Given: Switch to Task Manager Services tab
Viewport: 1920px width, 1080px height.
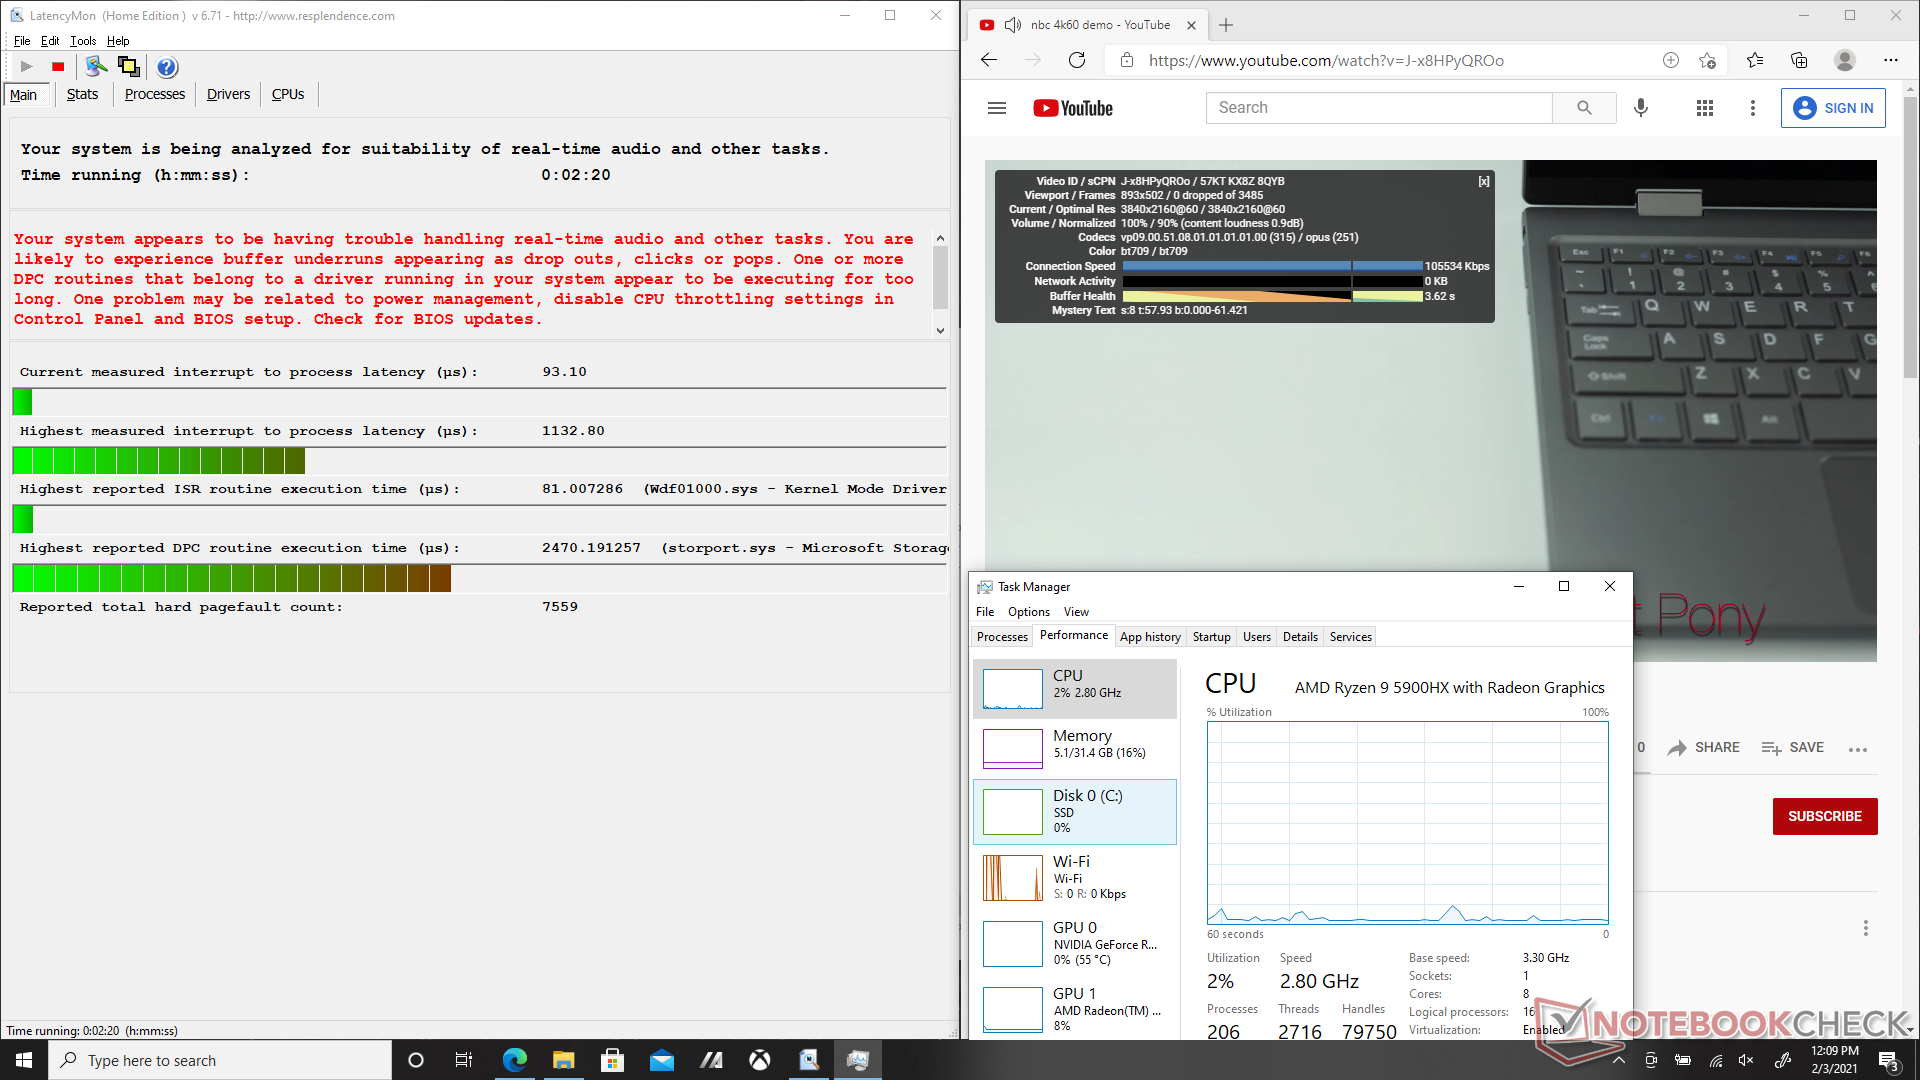Looking at the screenshot, I should pos(1350,636).
